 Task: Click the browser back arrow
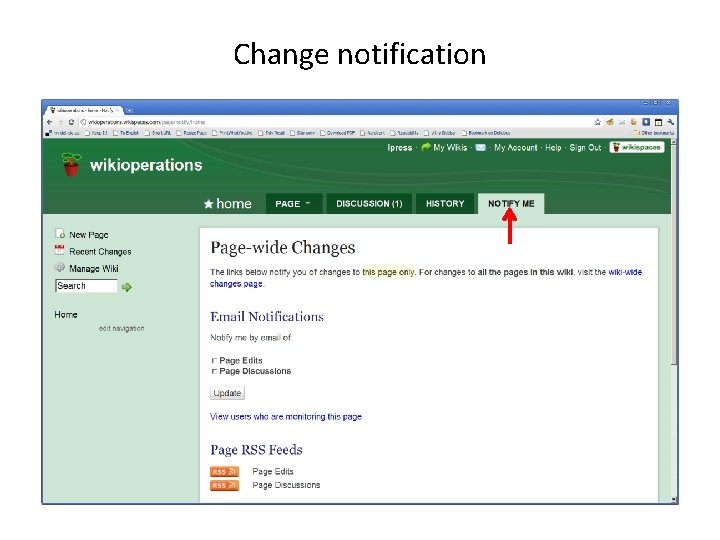point(50,122)
